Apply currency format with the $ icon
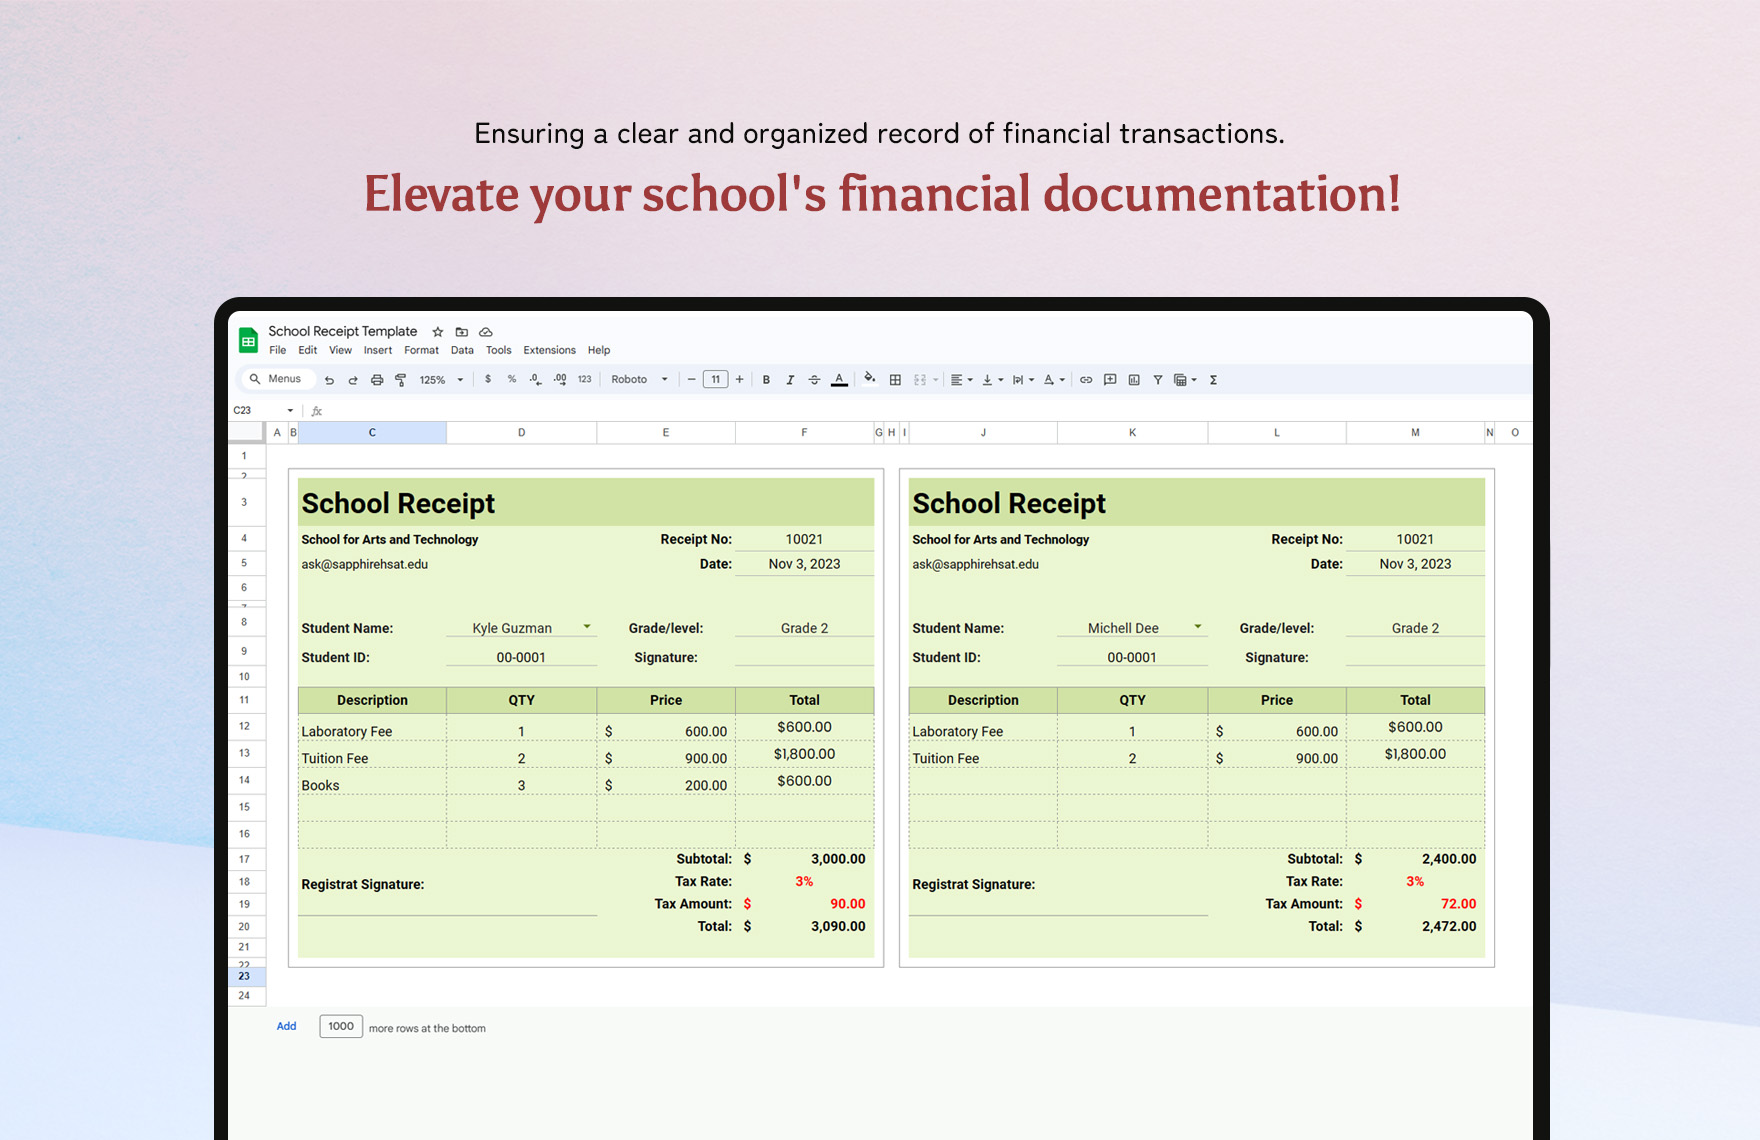Screen dimensions: 1760x1140 [487, 379]
